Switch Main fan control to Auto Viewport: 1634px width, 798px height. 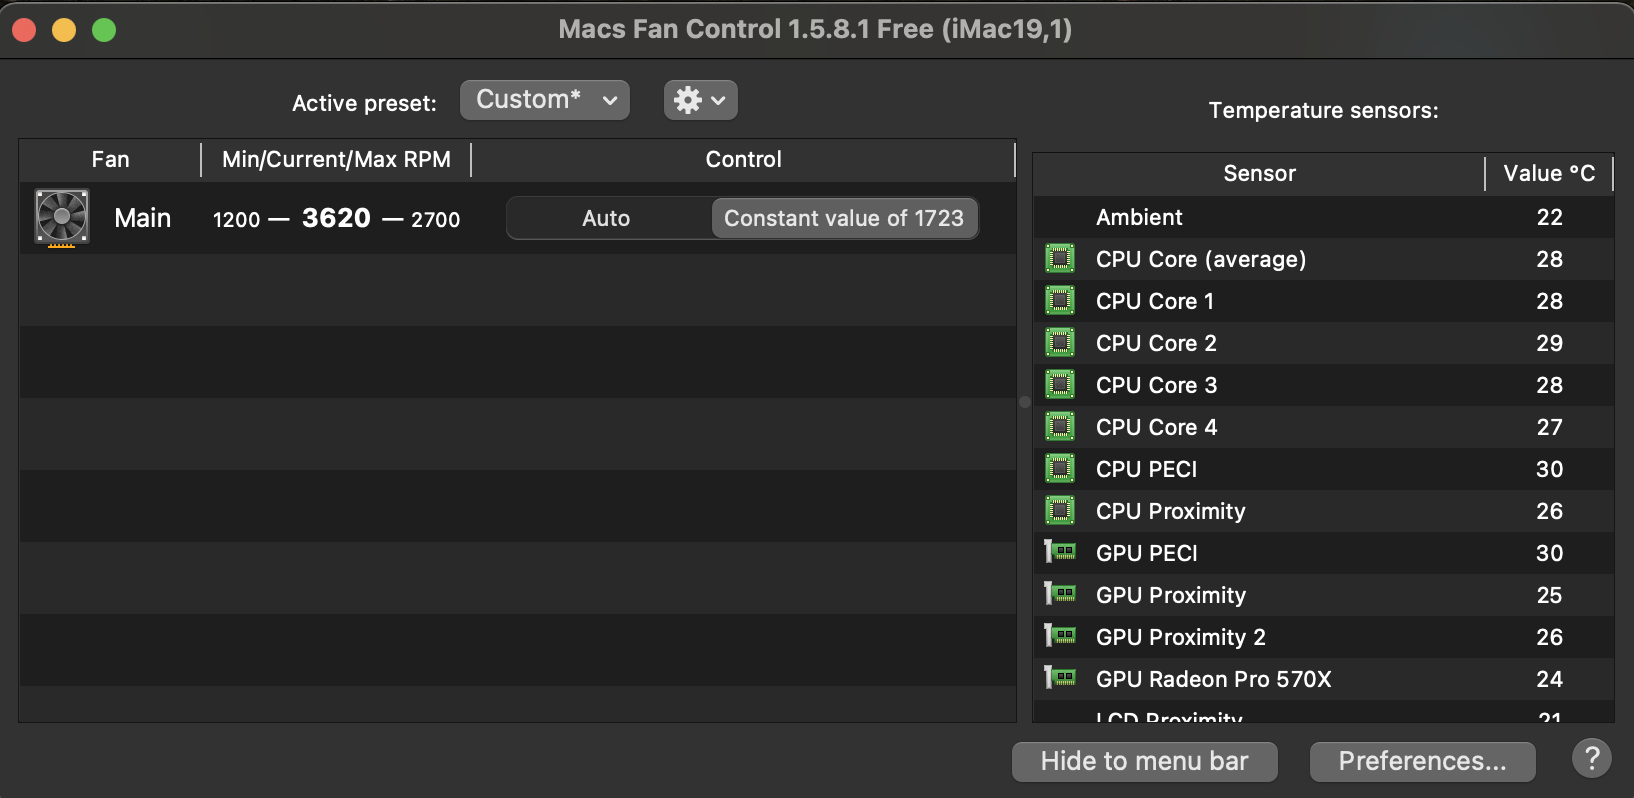pyautogui.click(x=607, y=218)
